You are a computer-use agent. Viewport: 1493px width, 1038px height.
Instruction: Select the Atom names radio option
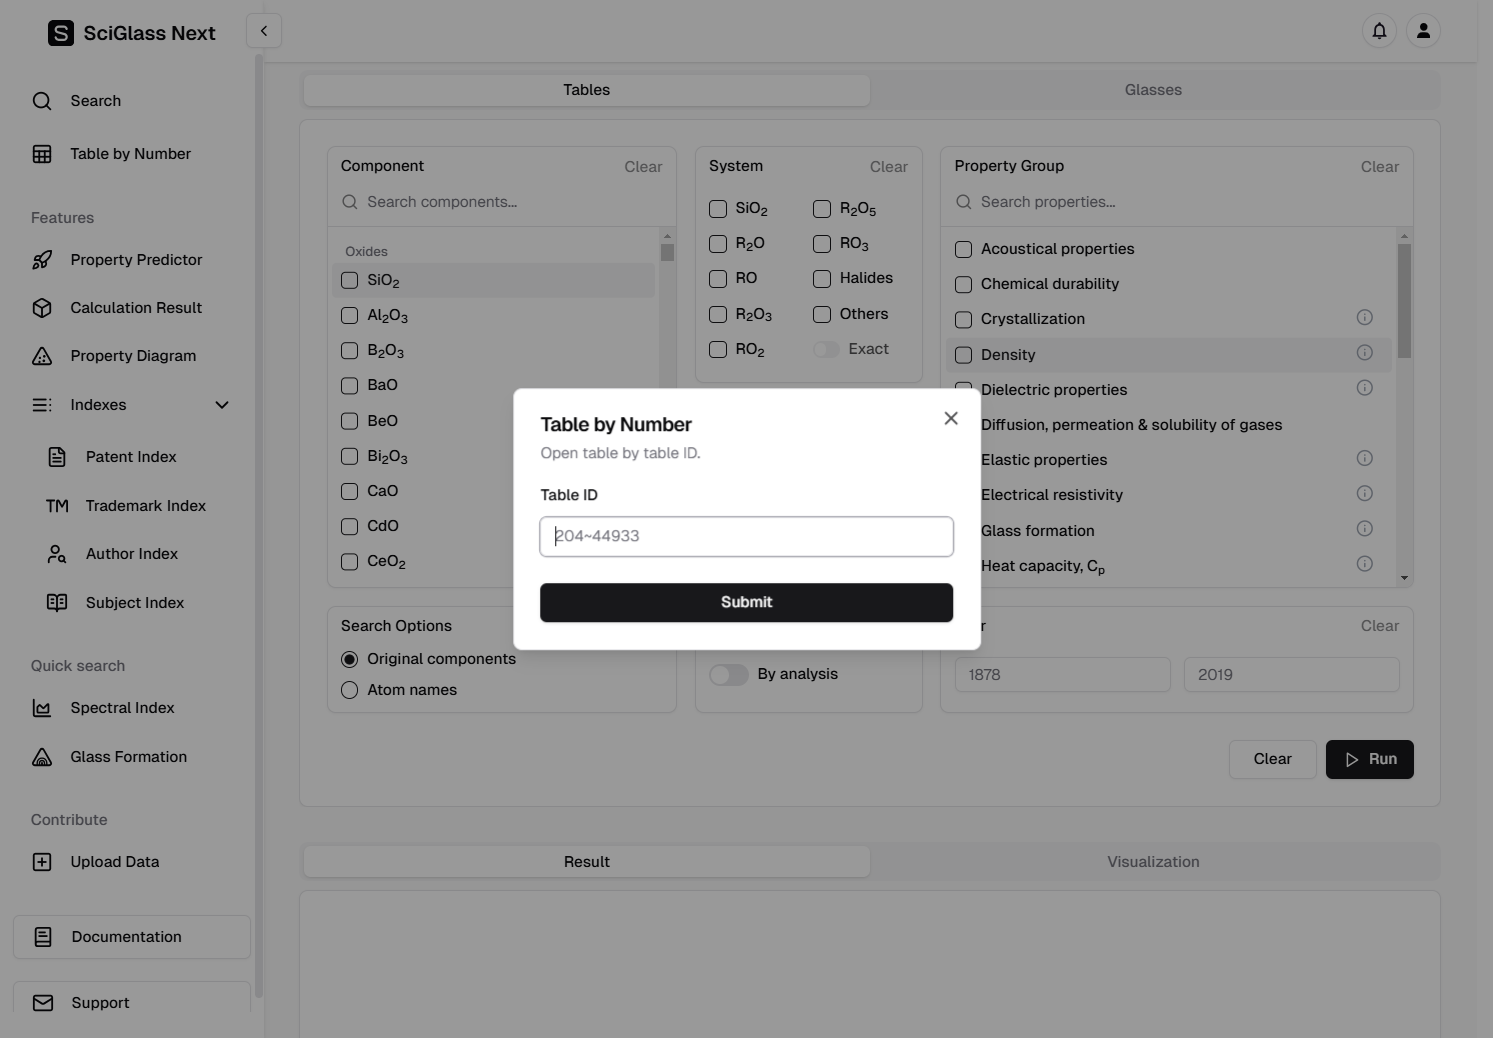(x=349, y=690)
